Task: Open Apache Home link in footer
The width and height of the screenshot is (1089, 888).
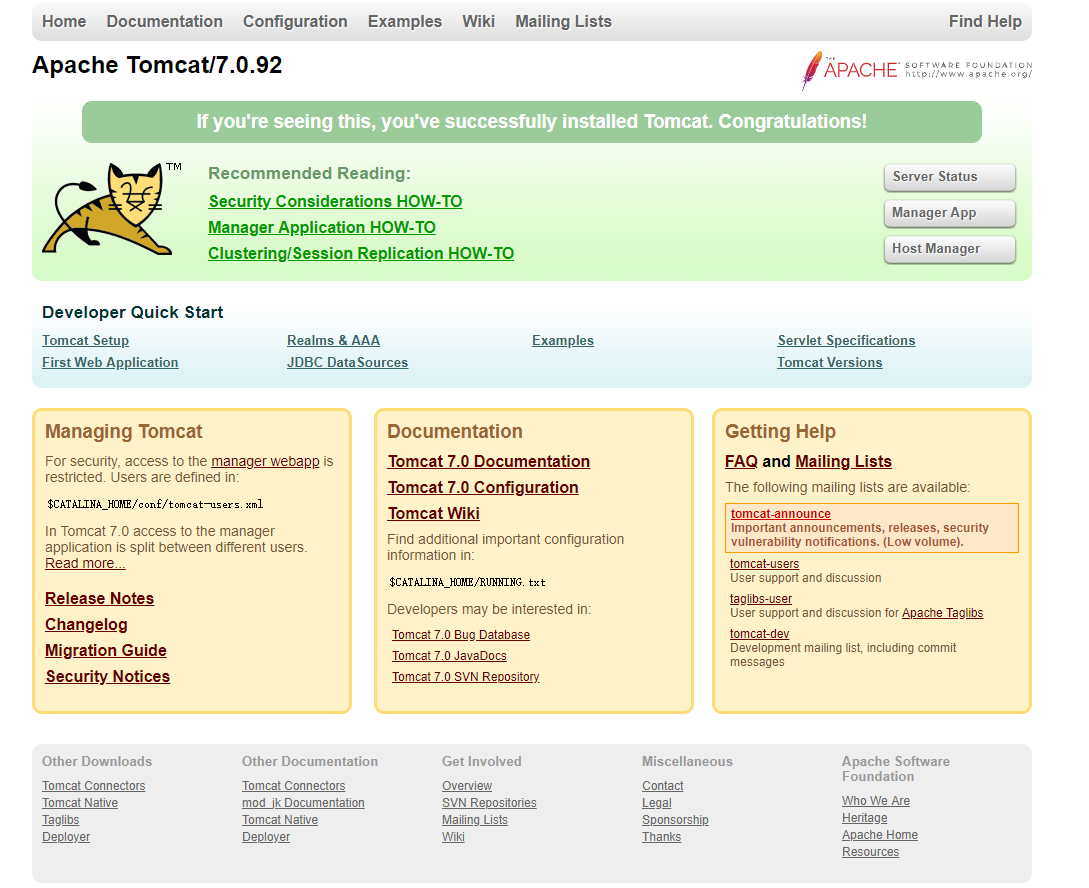Action: pyautogui.click(x=880, y=835)
